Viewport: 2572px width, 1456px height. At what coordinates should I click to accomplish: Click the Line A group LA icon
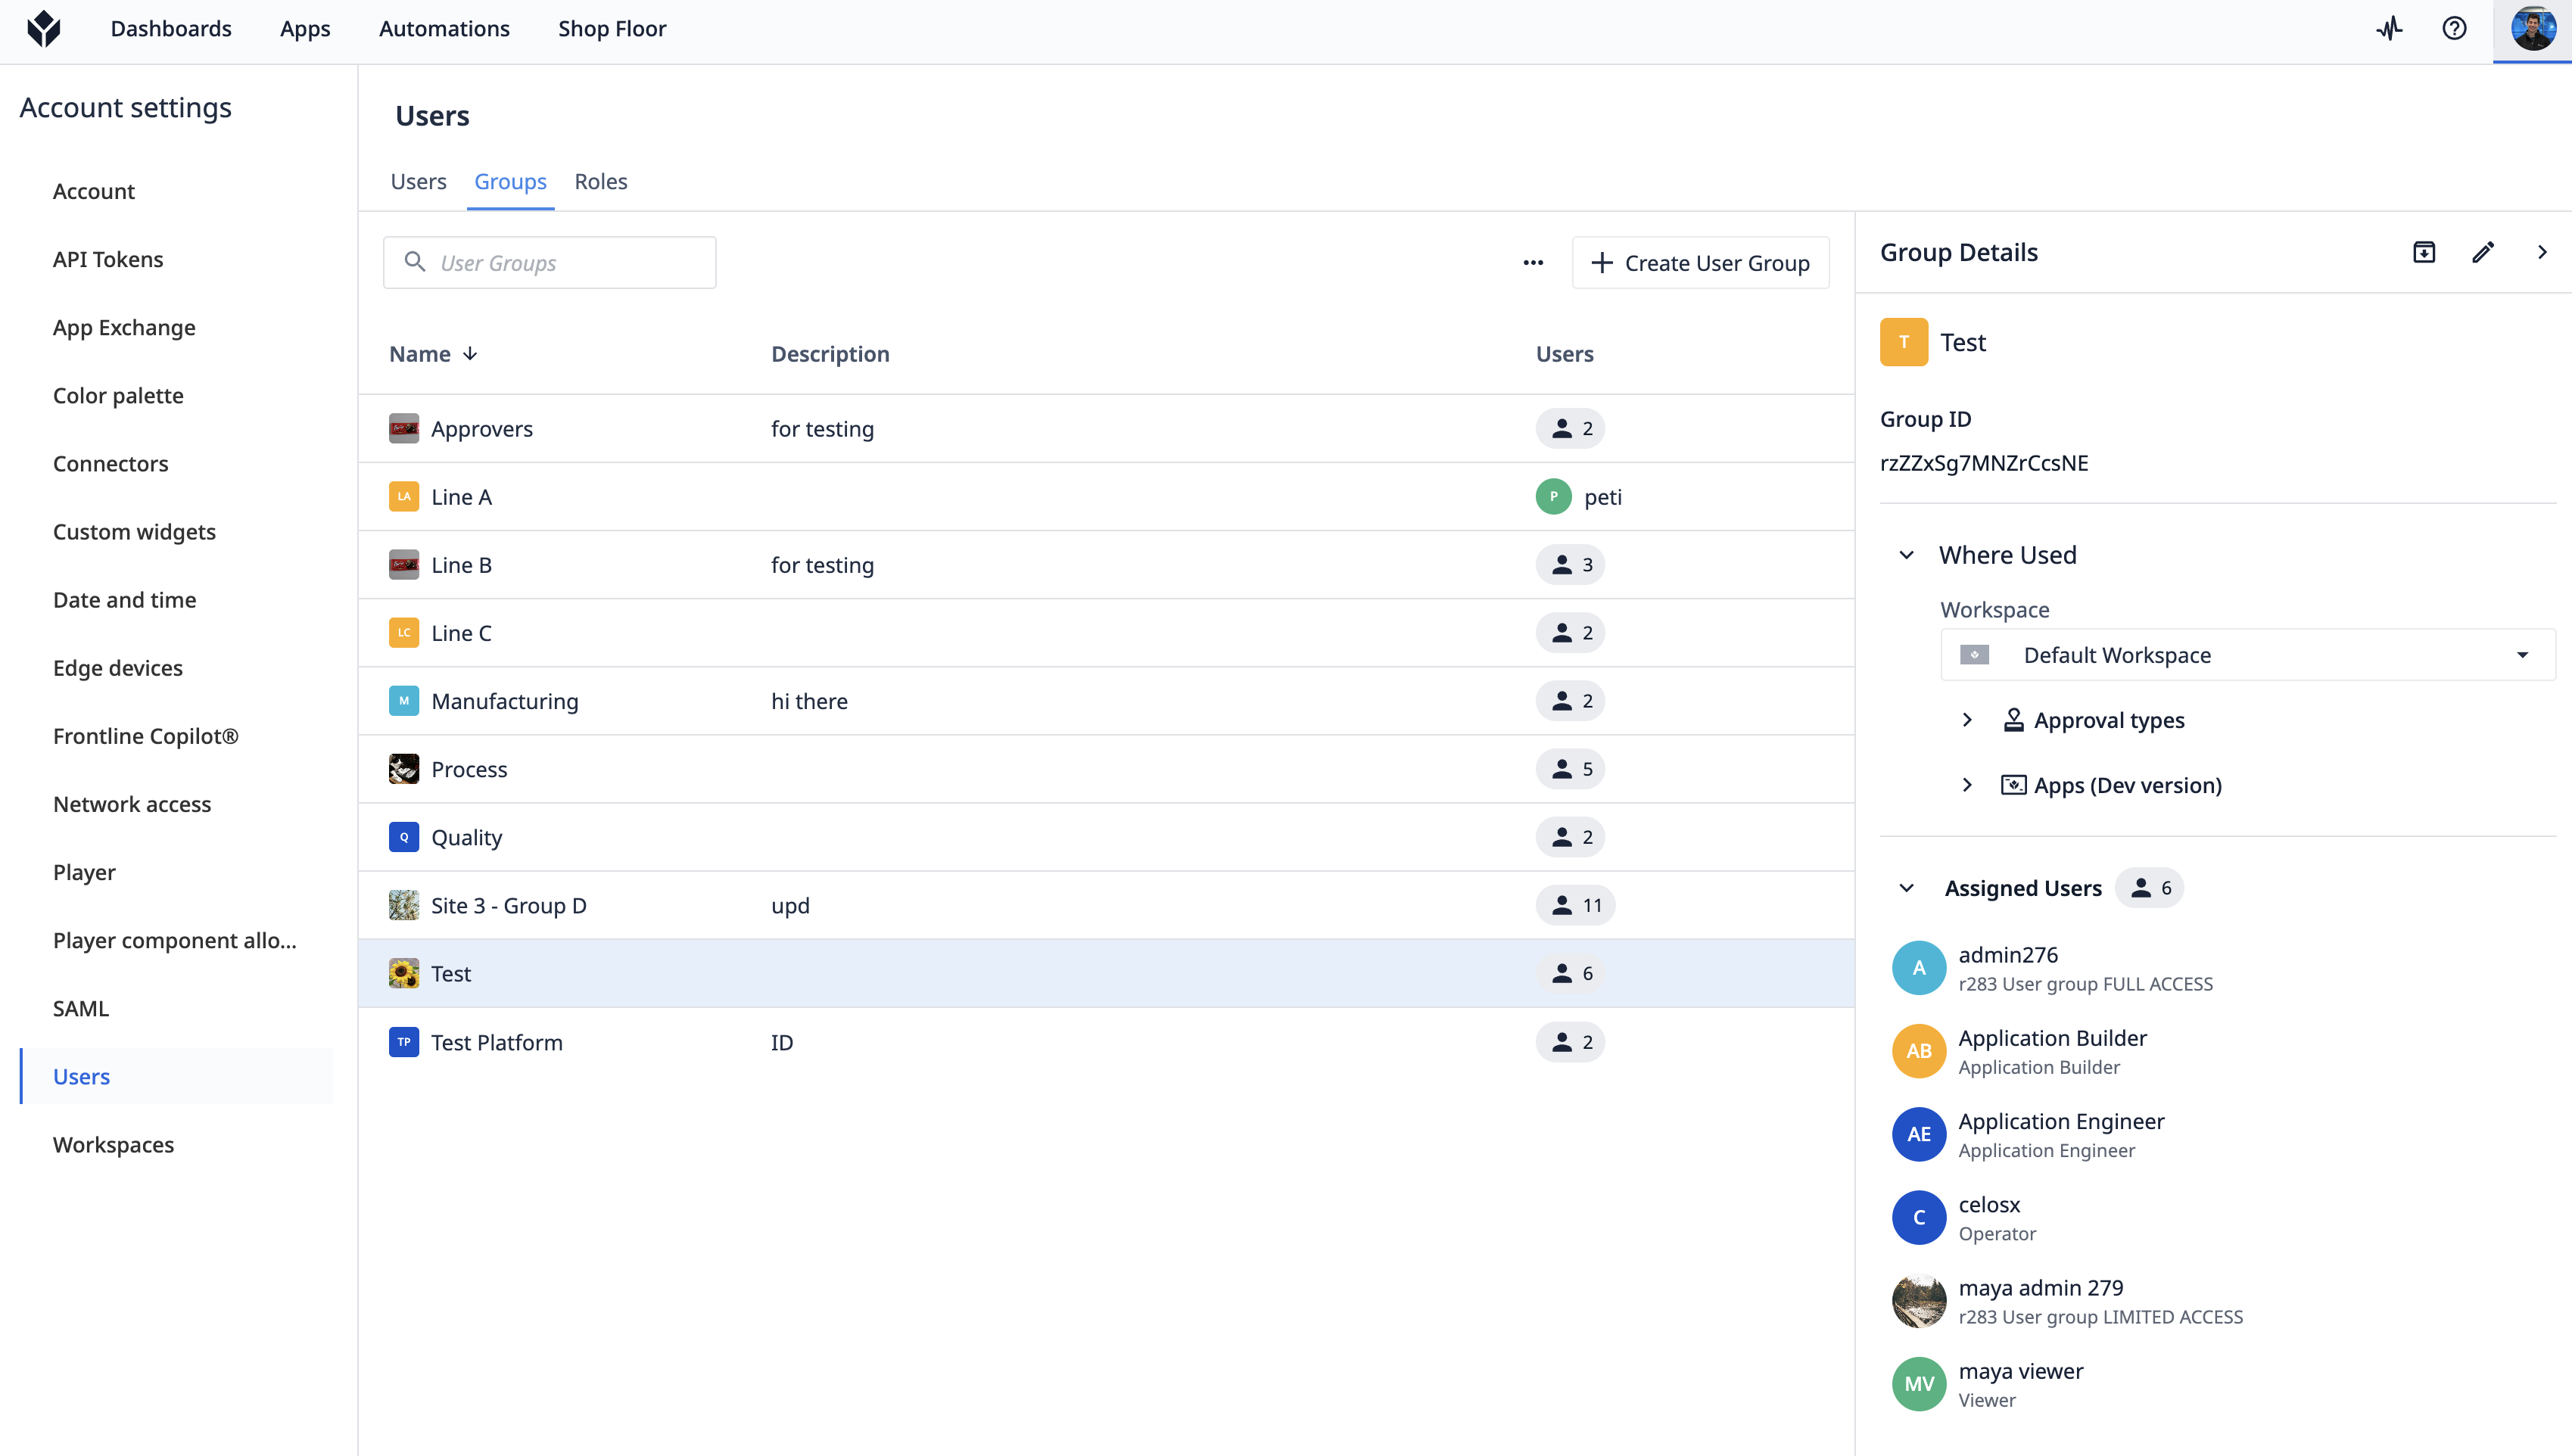pos(404,497)
